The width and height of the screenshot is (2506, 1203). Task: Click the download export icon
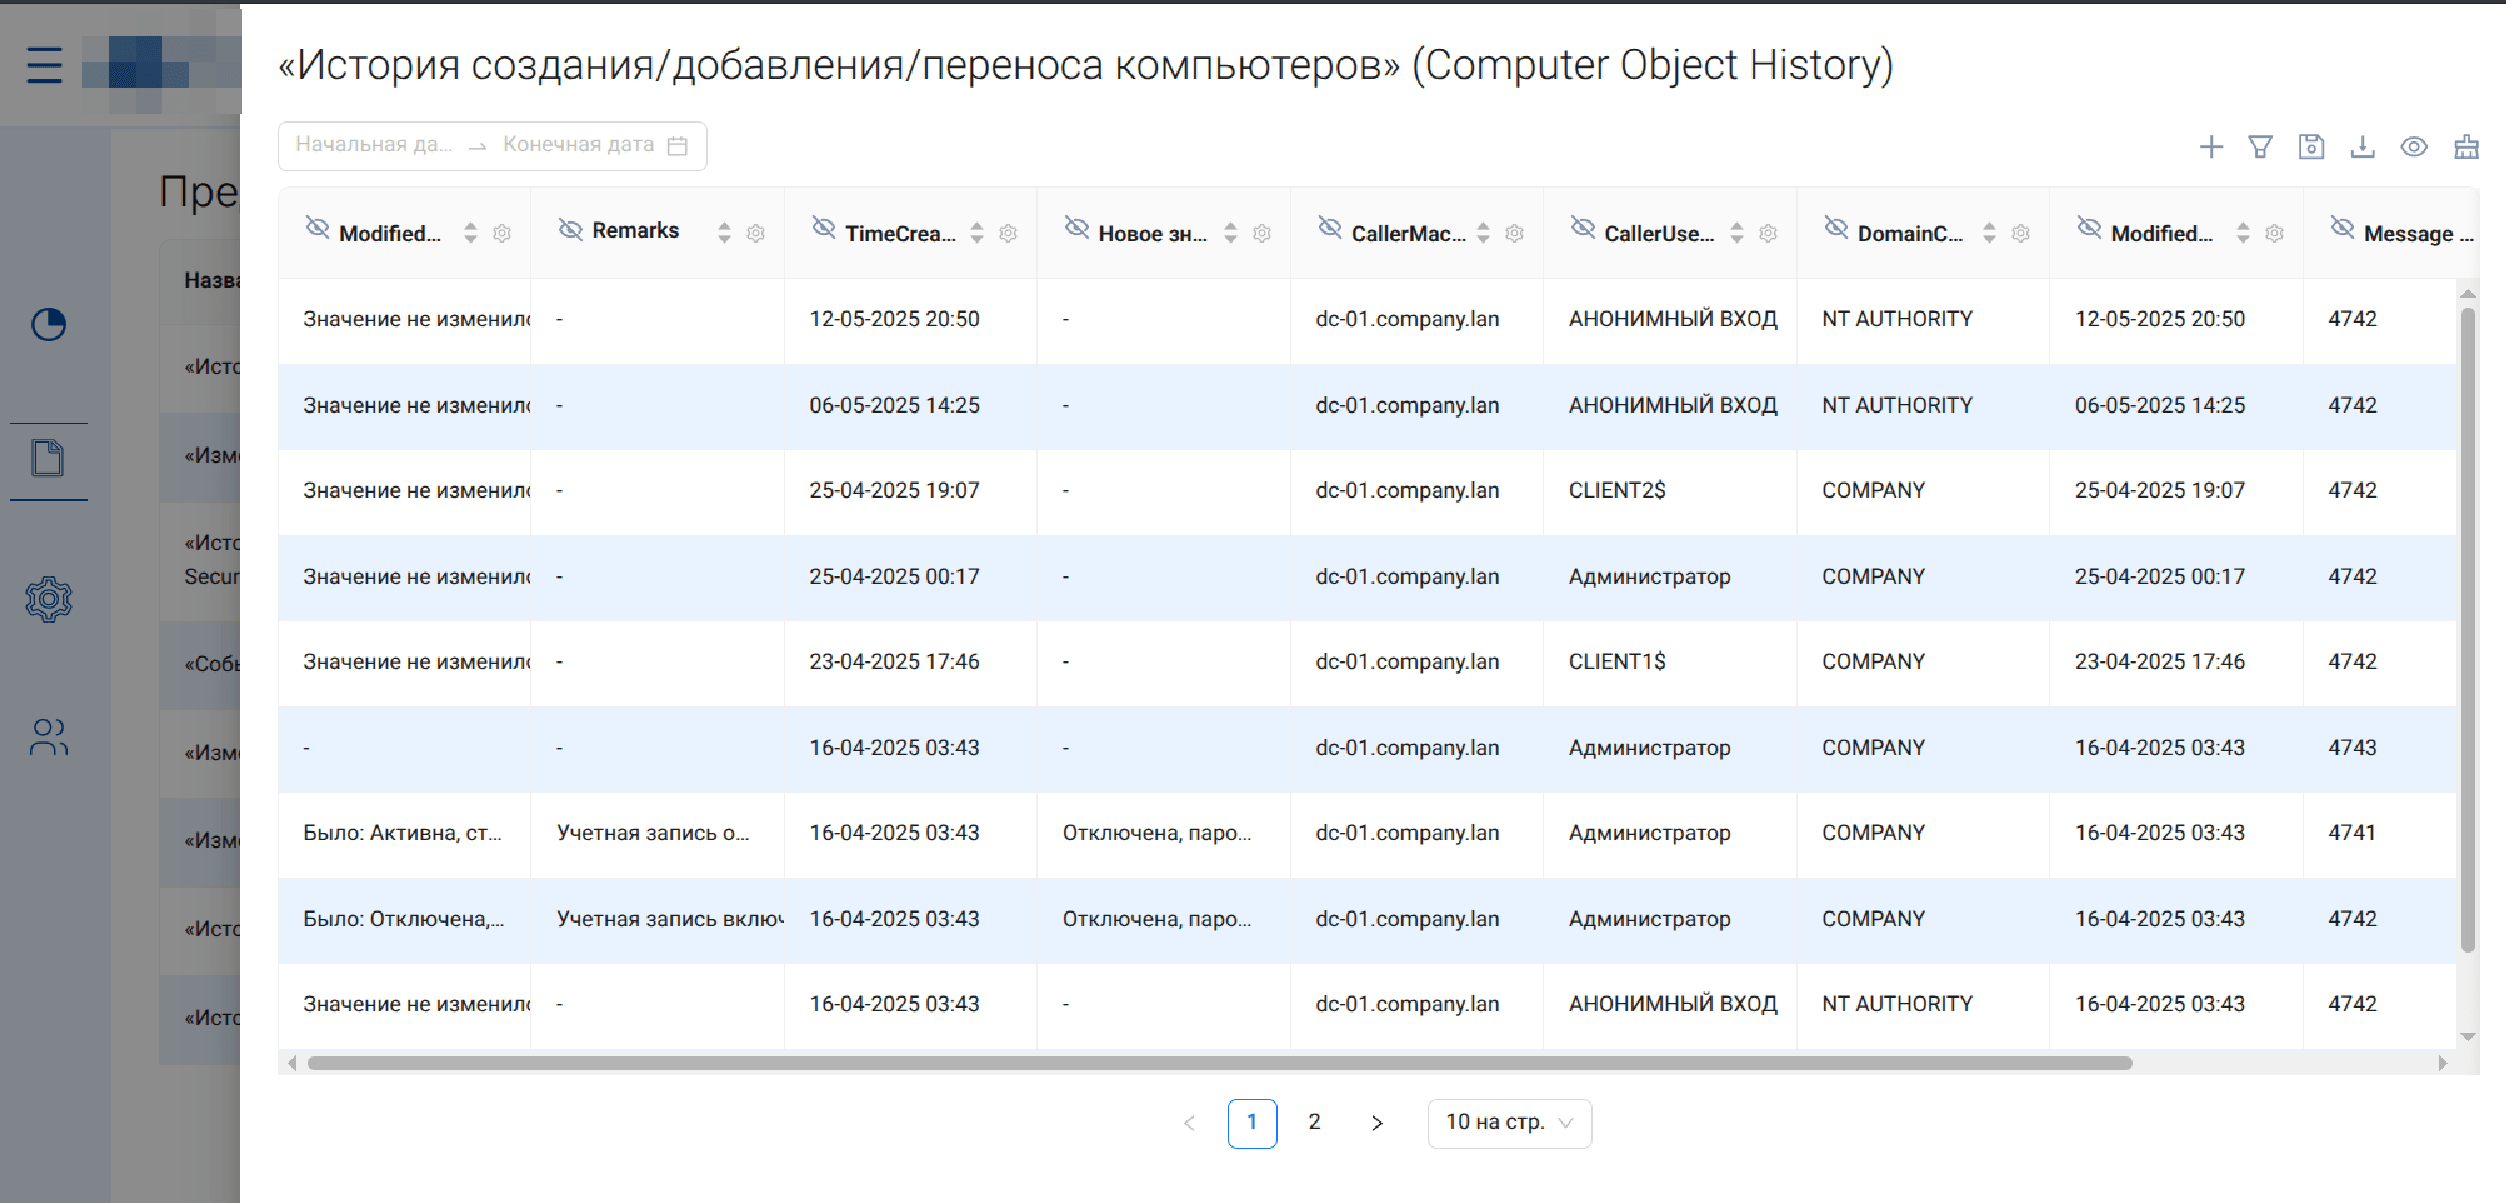(x=2362, y=147)
